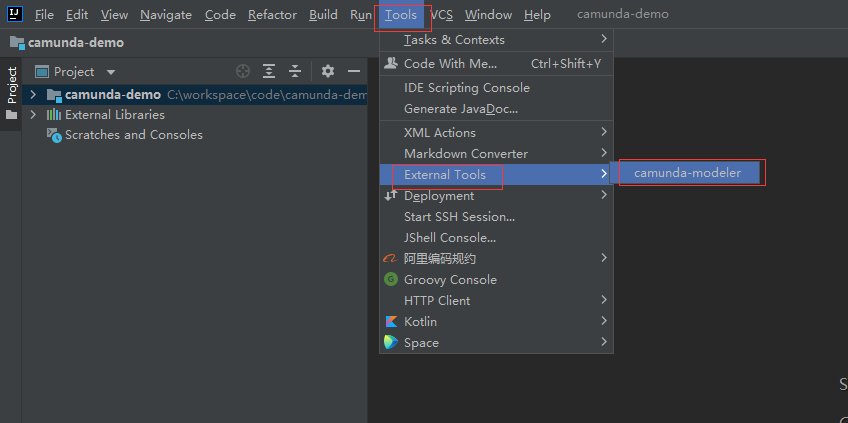Screen dimensions: 848x423
Task: Select camunda-demo project root row
Action: (x=195, y=95)
